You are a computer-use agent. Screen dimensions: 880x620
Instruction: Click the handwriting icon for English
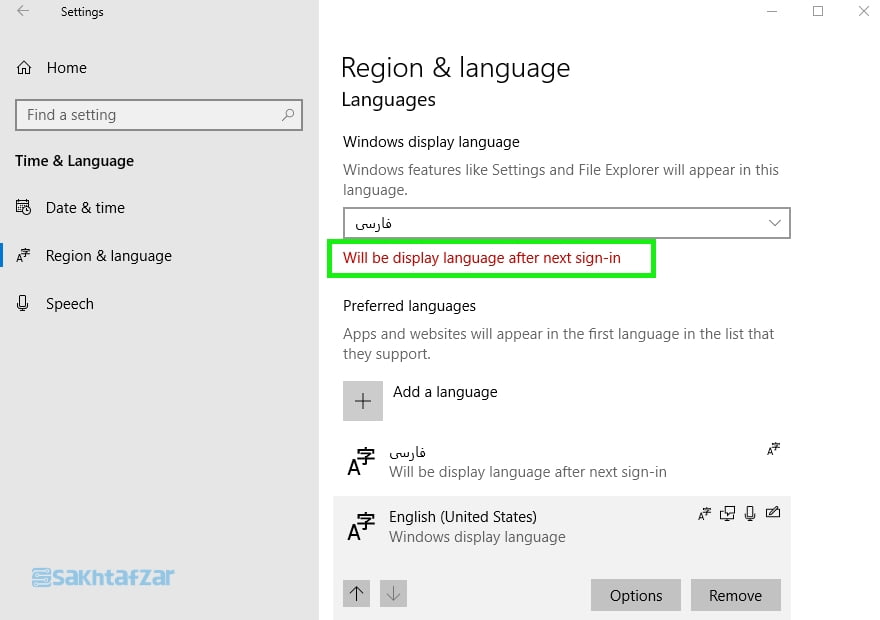pyautogui.click(x=772, y=514)
